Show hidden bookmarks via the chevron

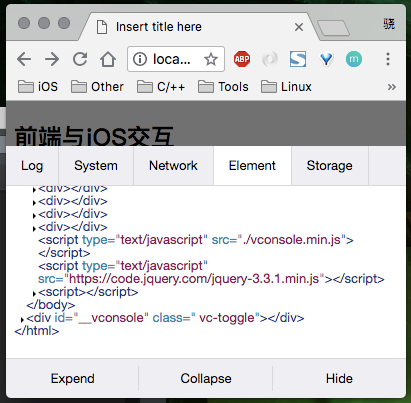(392, 87)
